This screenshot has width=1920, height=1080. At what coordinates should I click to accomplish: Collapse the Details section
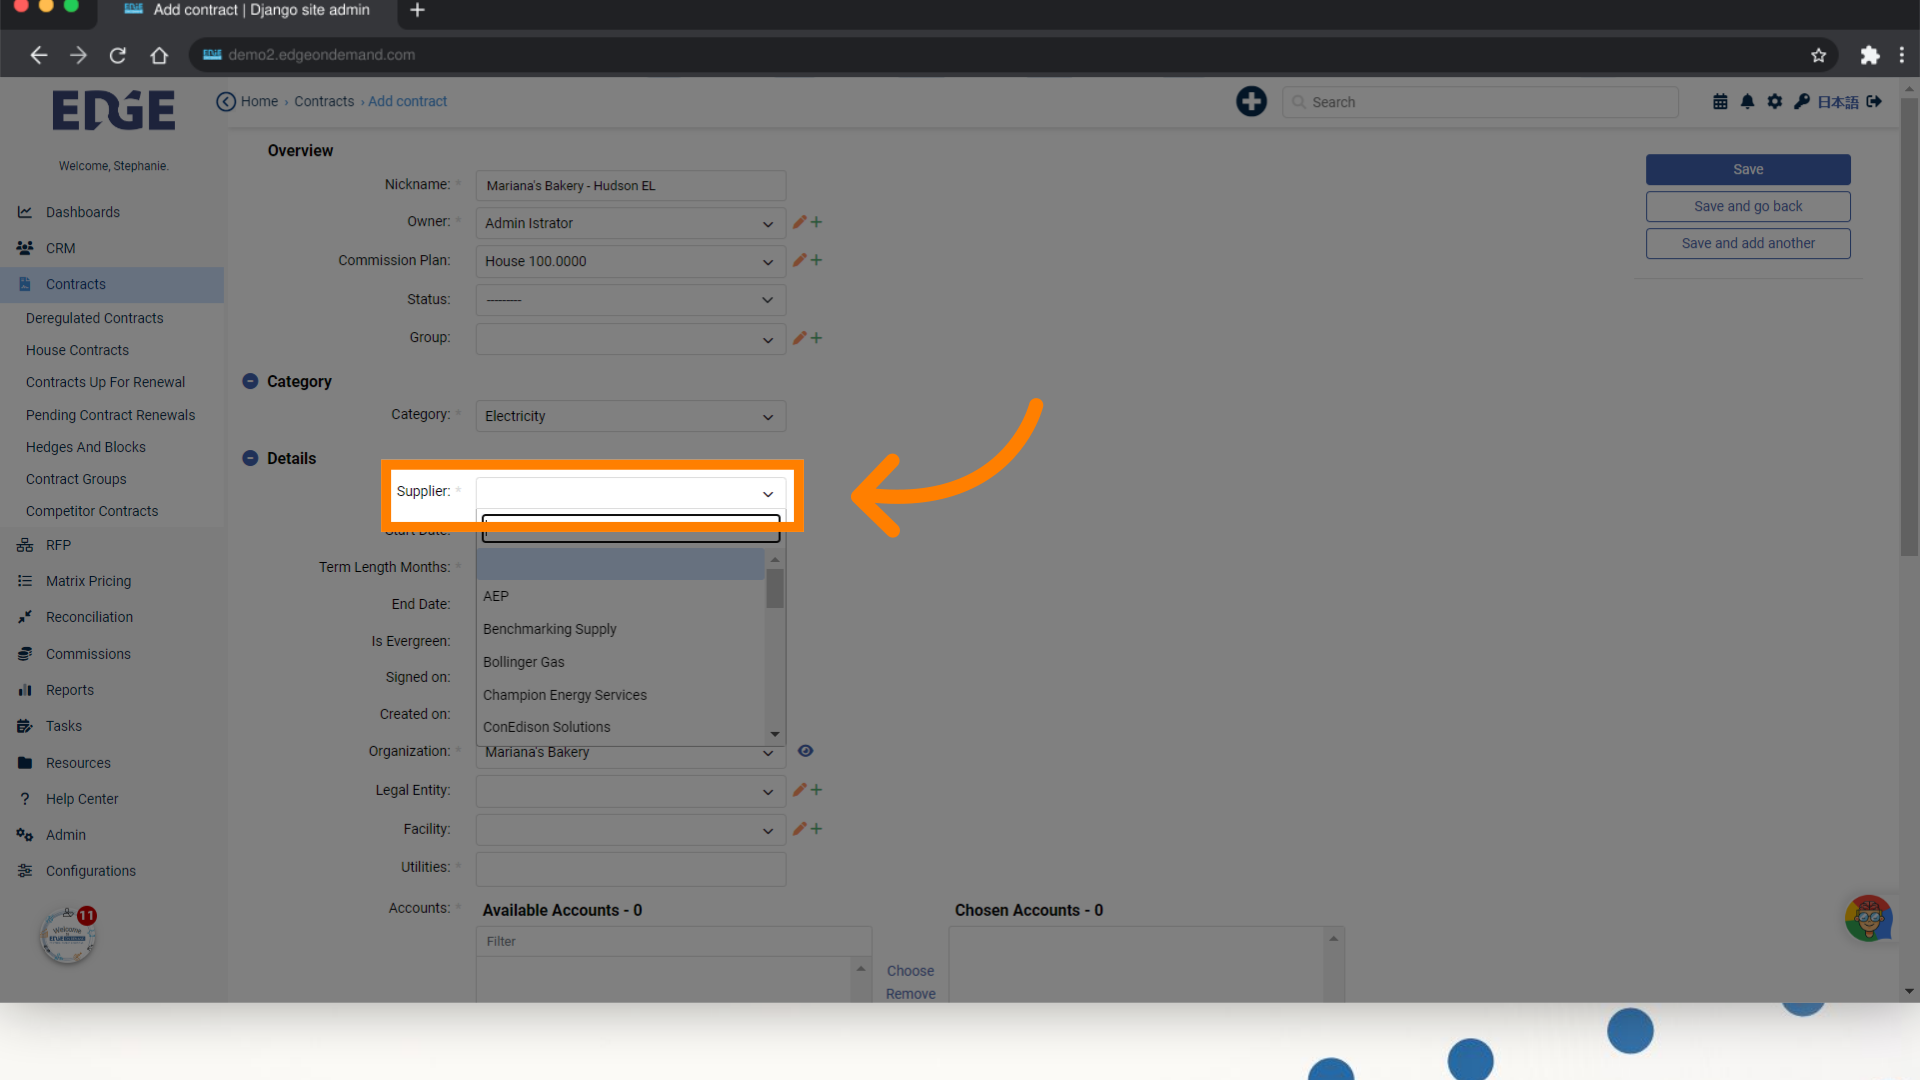click(250, 458)
